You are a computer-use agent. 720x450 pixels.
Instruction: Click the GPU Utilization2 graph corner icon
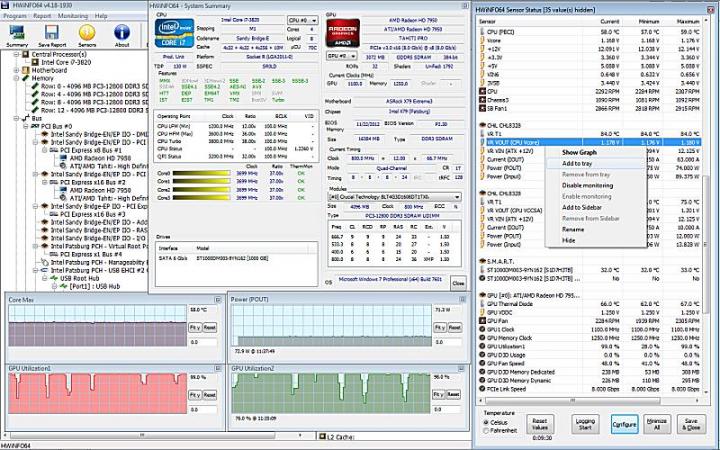pyautogui.click(x=461, y=369)
